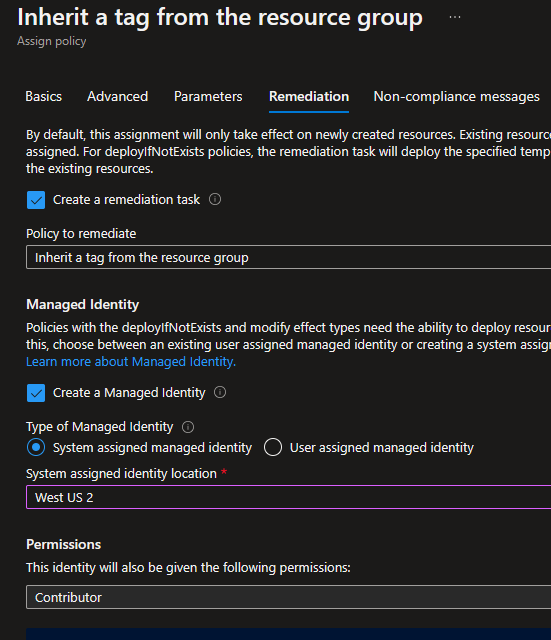The width and height of the screenshot is (551, 640).
Task: Open Learn more about Managed Identity link
Action: point(131,362)
